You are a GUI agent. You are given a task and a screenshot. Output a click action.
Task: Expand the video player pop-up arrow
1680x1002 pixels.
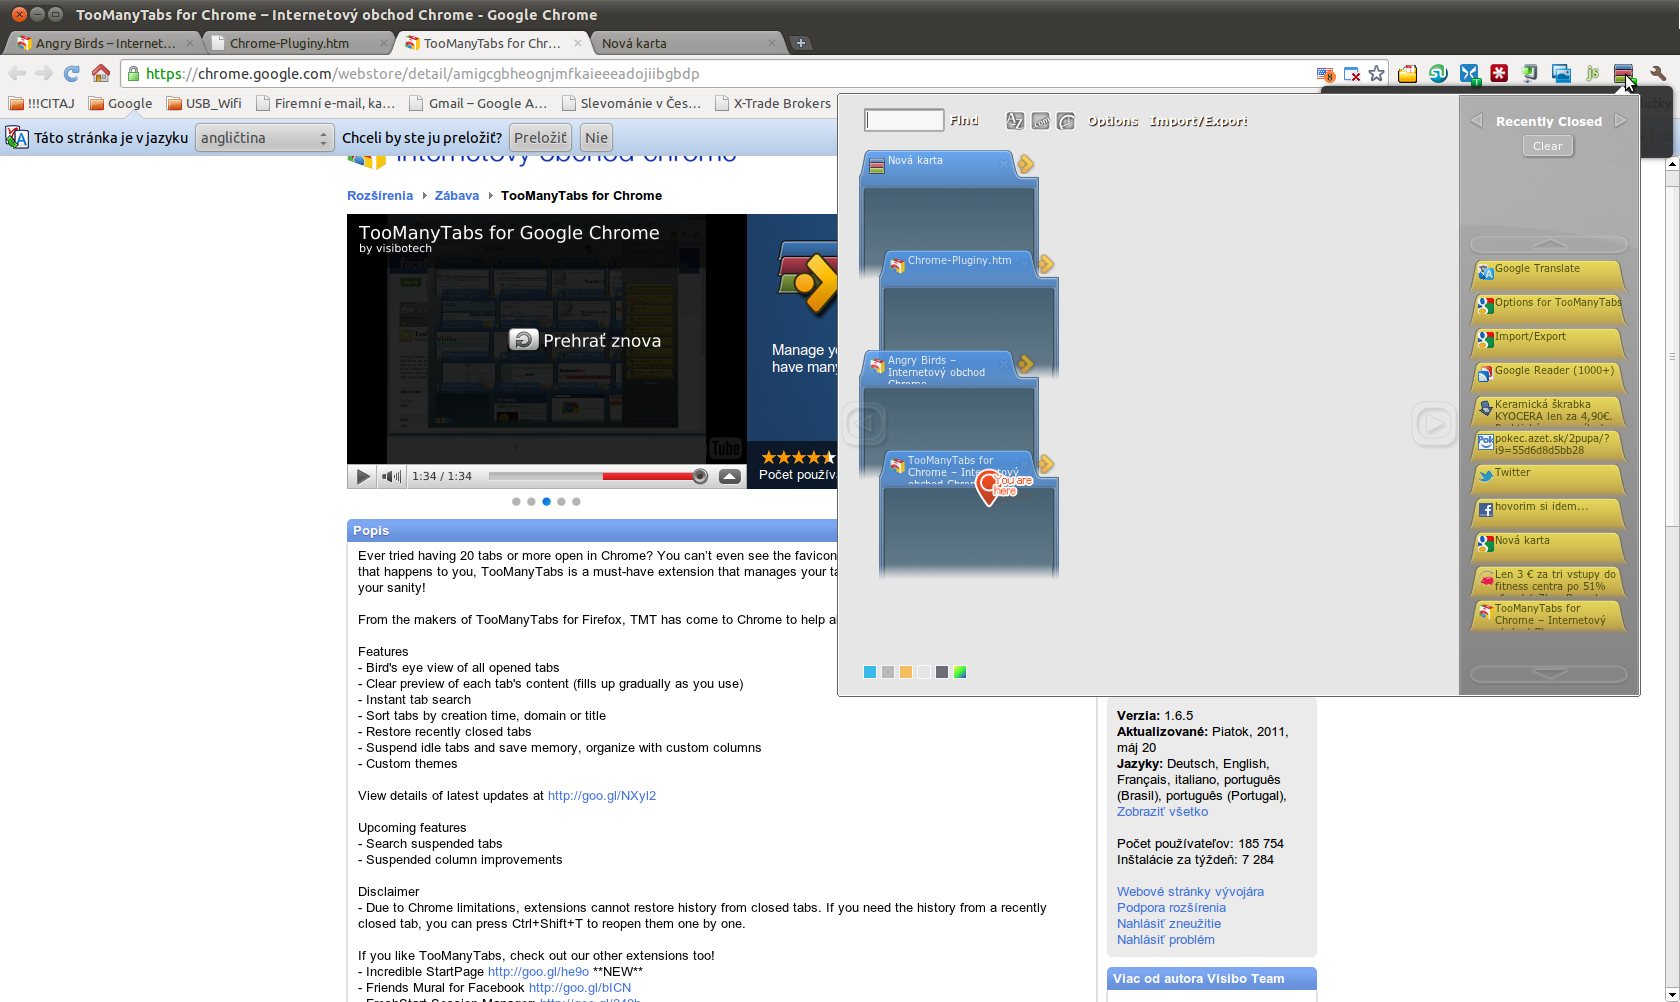(x=730, y=476)
